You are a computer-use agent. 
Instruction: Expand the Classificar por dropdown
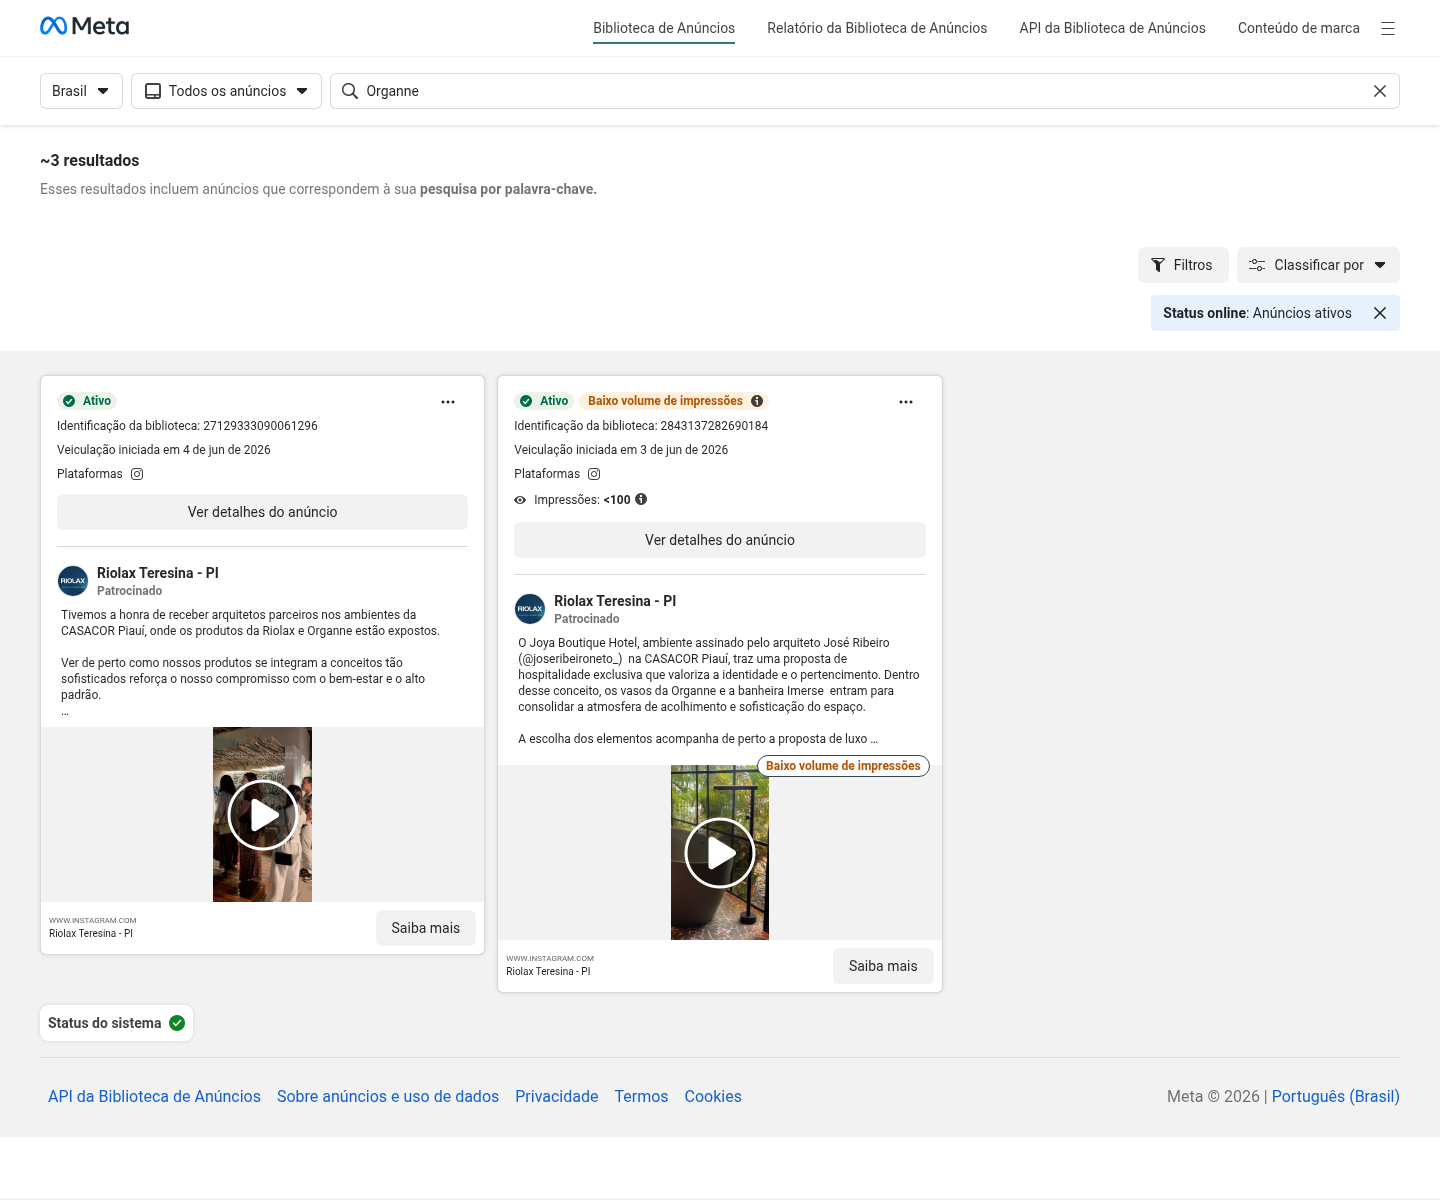(x=1318, y=265)
